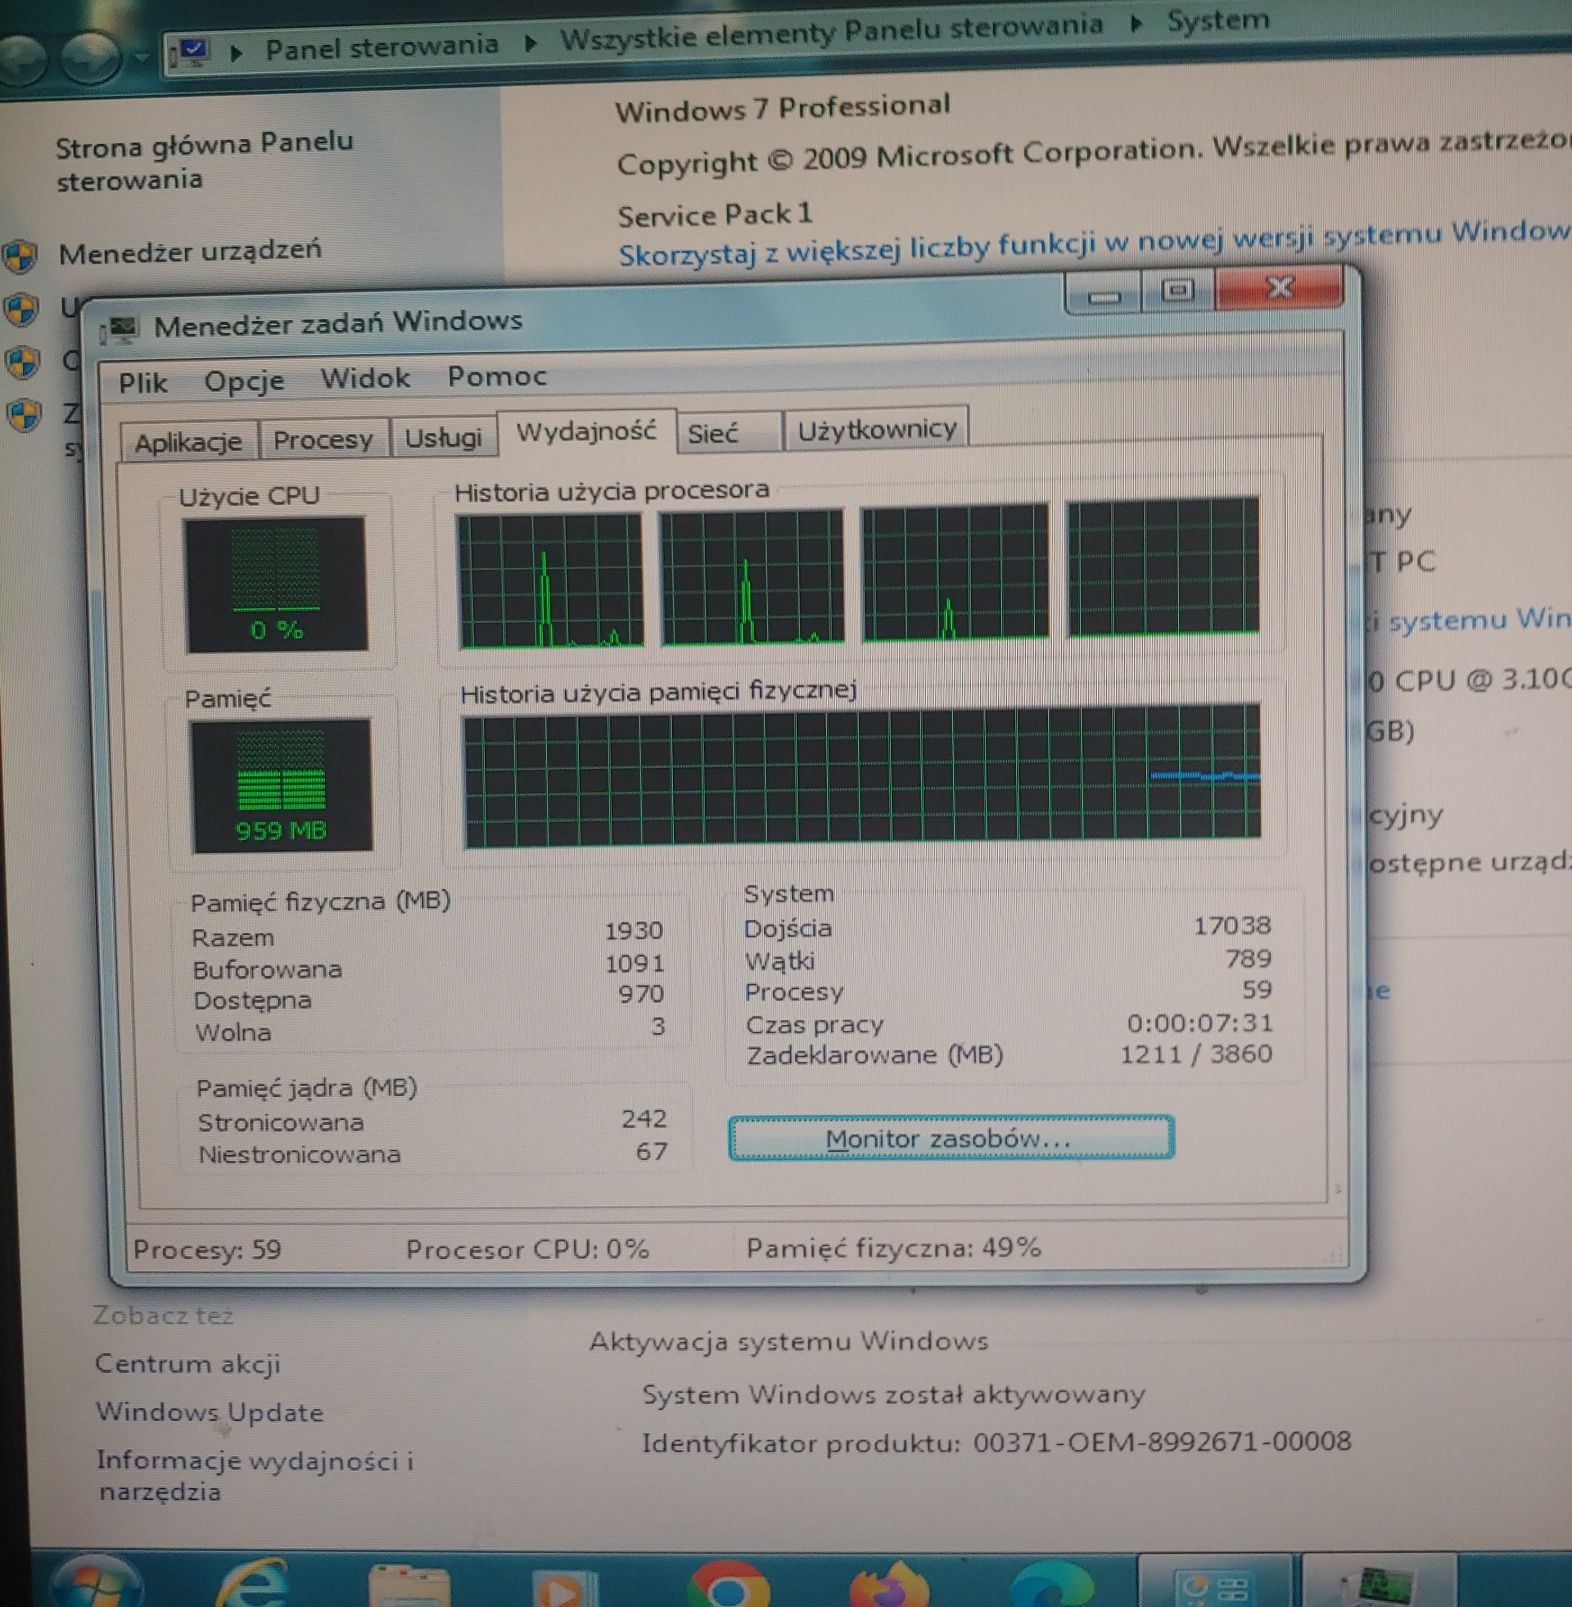Click the first CPU core history graph
Image resolution: width=1572 pixels, height=1607 pixels.
coord(550,581)
